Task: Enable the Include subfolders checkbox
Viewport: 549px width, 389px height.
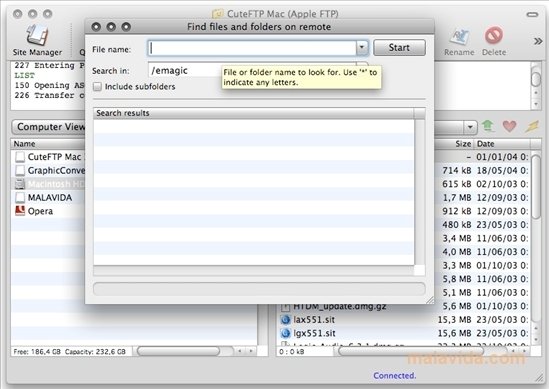Action: 97,86
